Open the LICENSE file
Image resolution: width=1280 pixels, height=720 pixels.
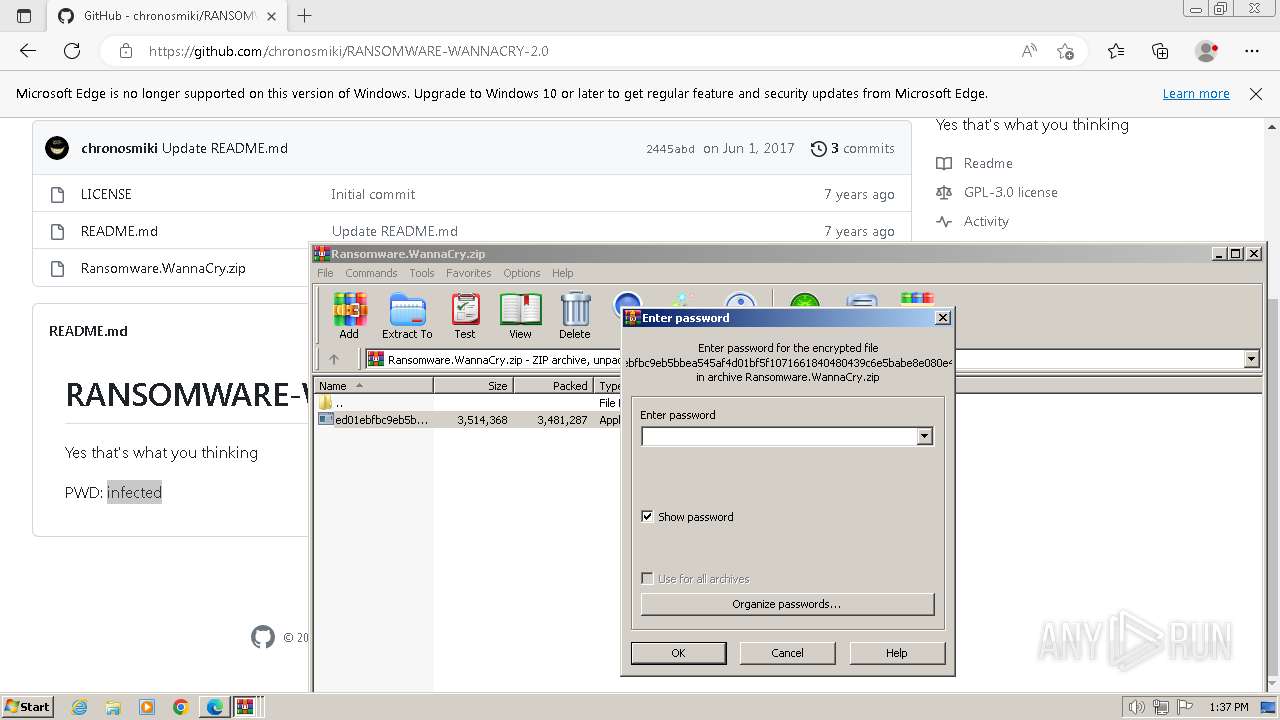pyautogui.click(x=106, y=194)
